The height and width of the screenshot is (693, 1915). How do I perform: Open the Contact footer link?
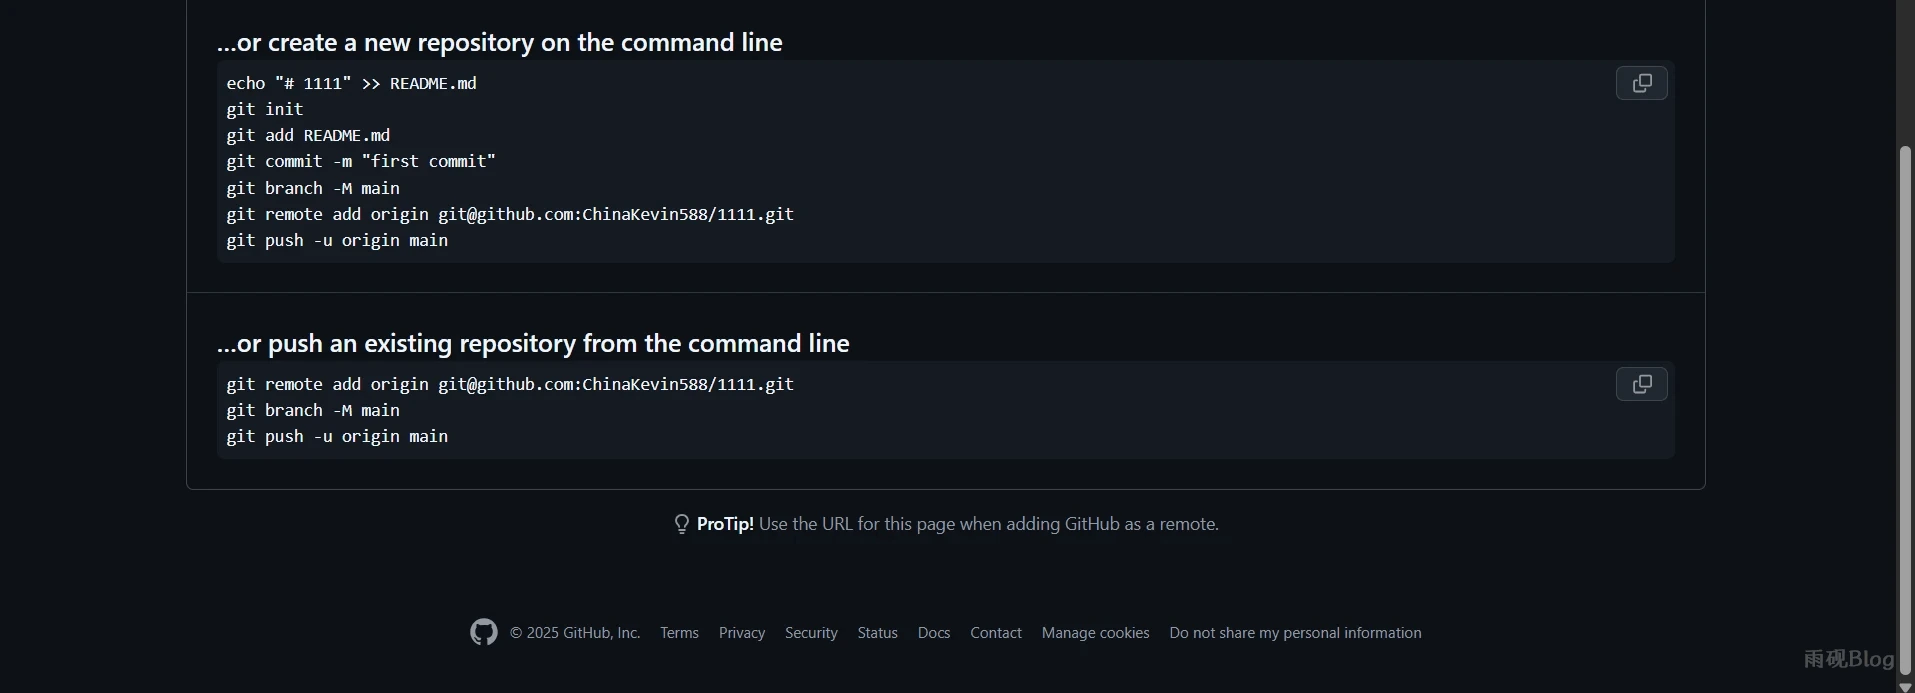995,633
